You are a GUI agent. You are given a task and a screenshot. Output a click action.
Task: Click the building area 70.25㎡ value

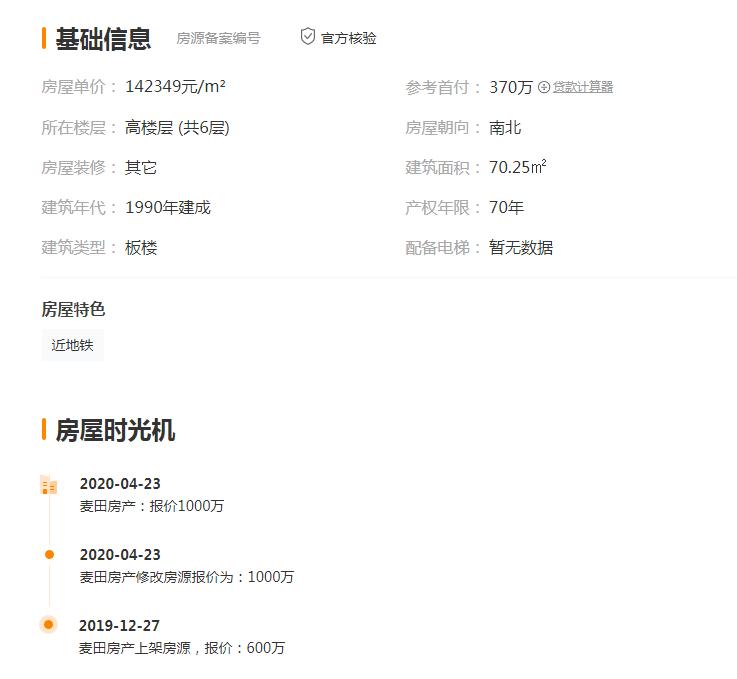(517, 167)
